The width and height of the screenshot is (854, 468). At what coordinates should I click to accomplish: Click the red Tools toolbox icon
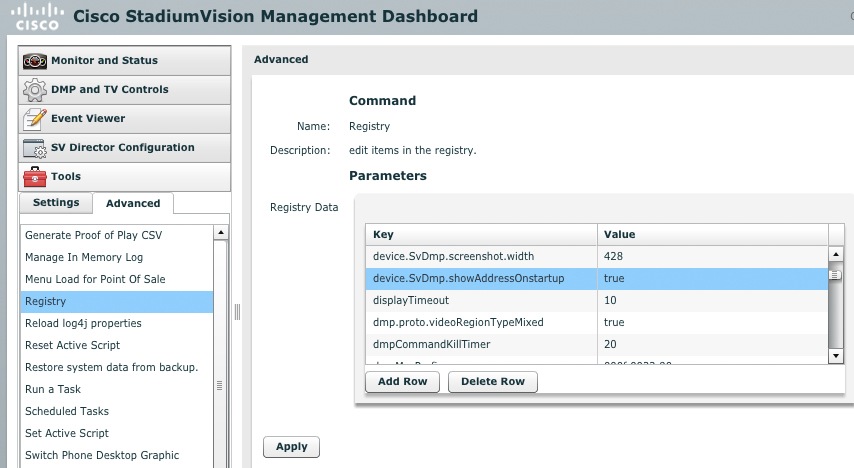click(x=35, y=177)
